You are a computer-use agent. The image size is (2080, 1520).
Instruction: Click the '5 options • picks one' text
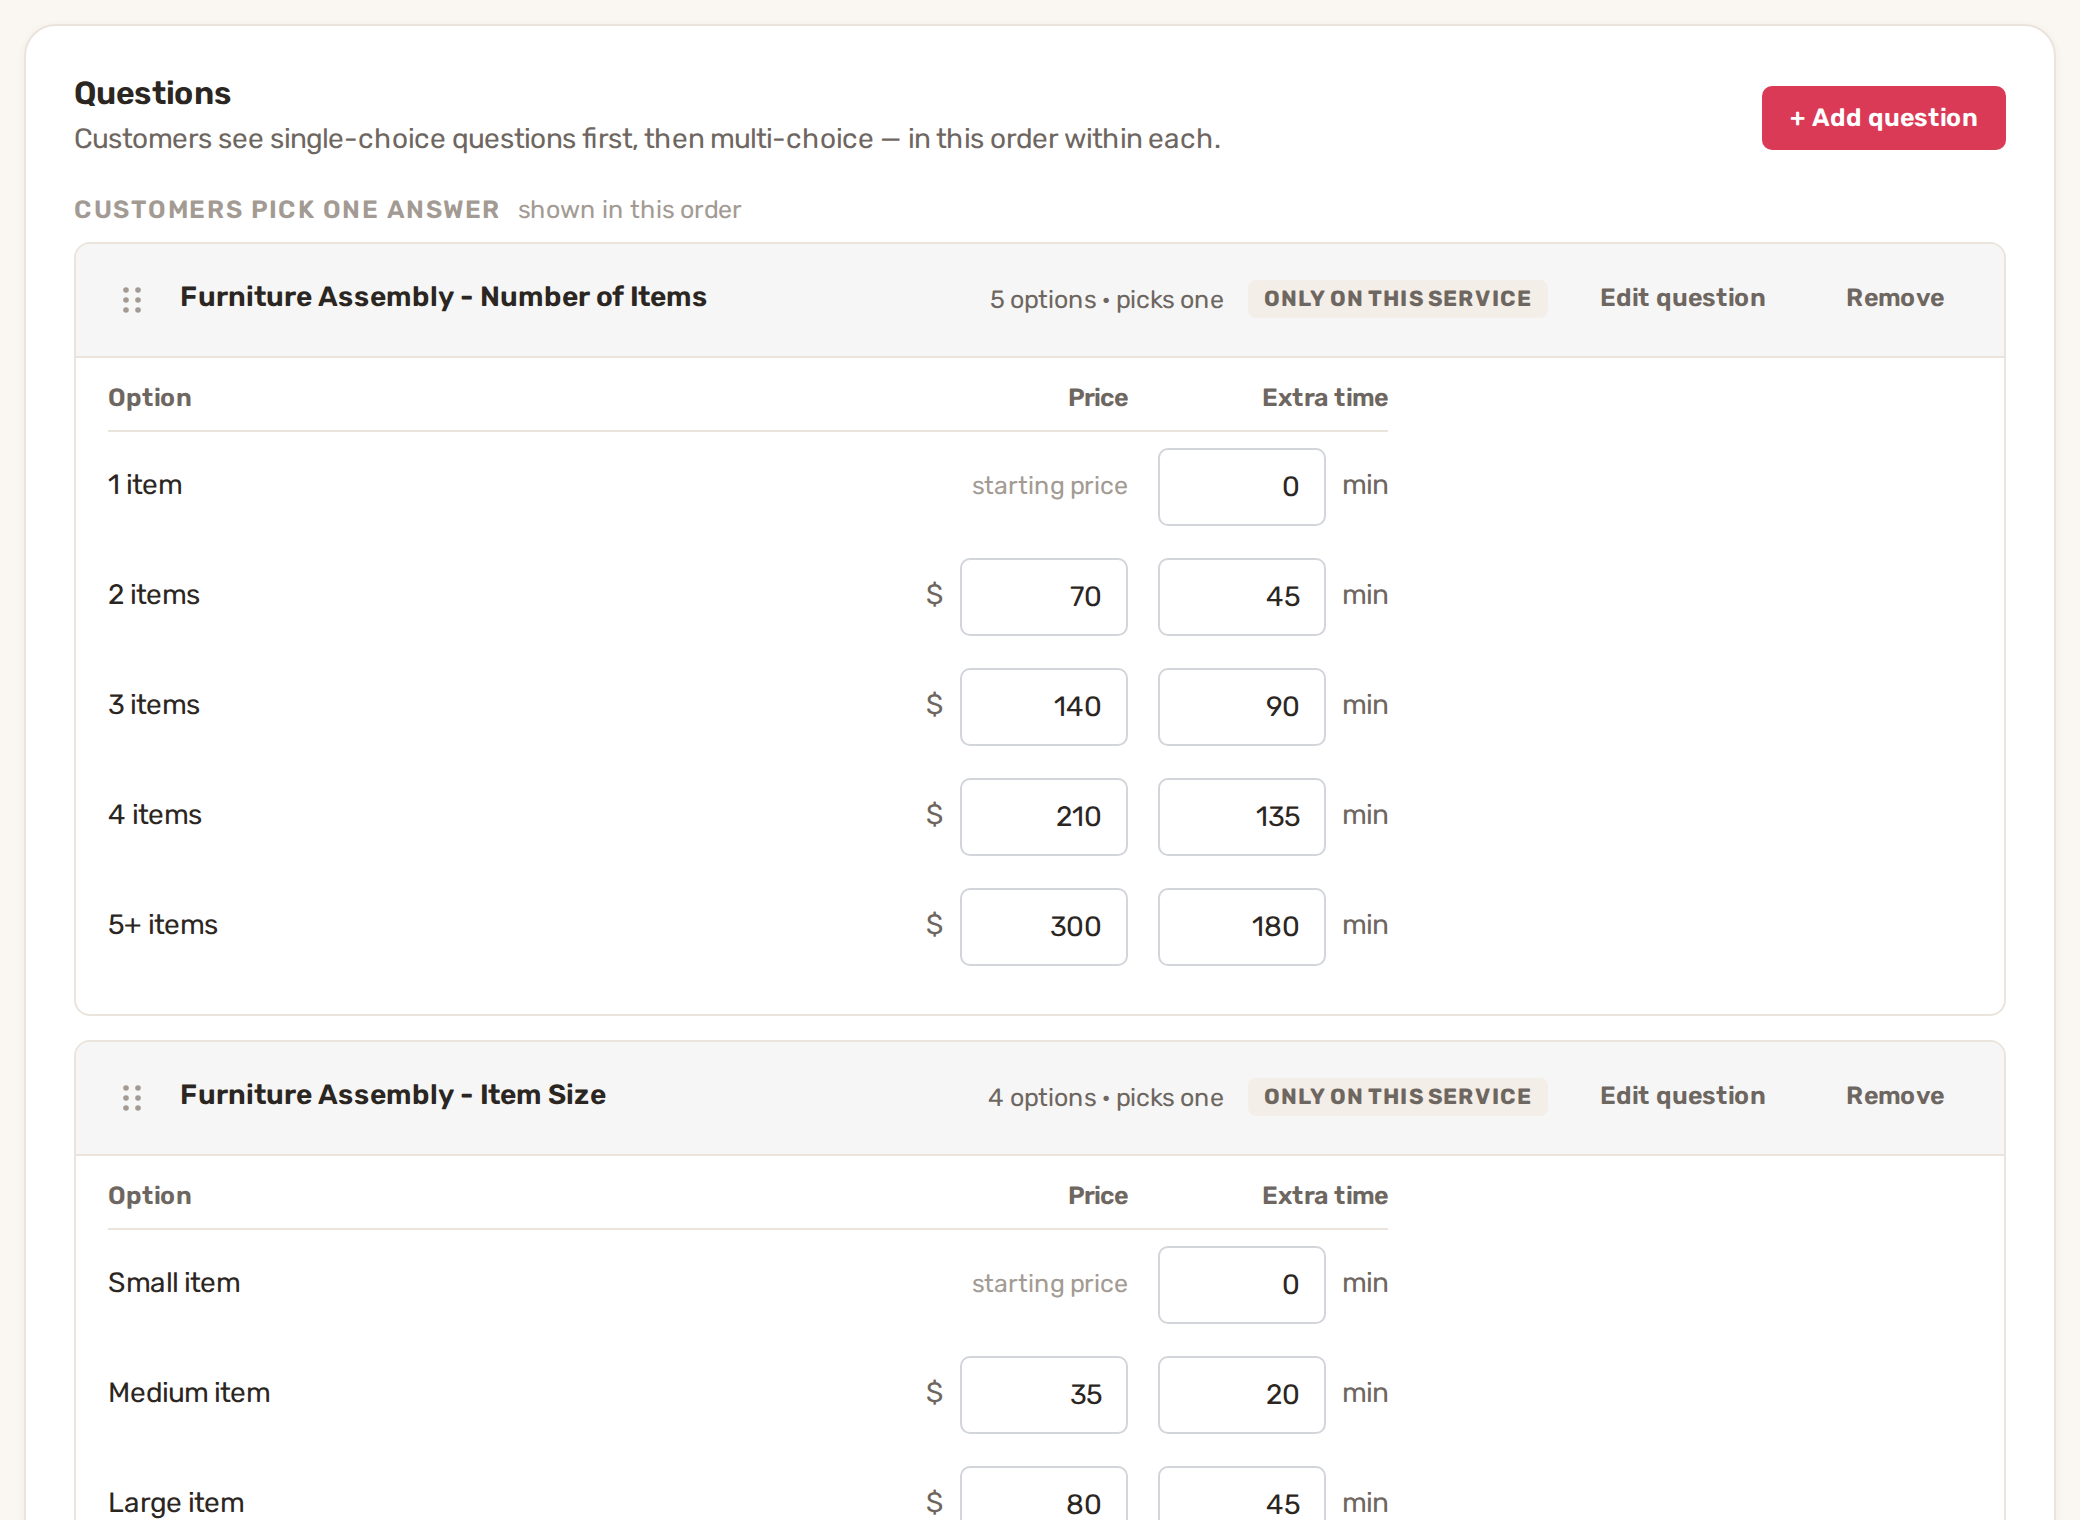coord(1106,300)
